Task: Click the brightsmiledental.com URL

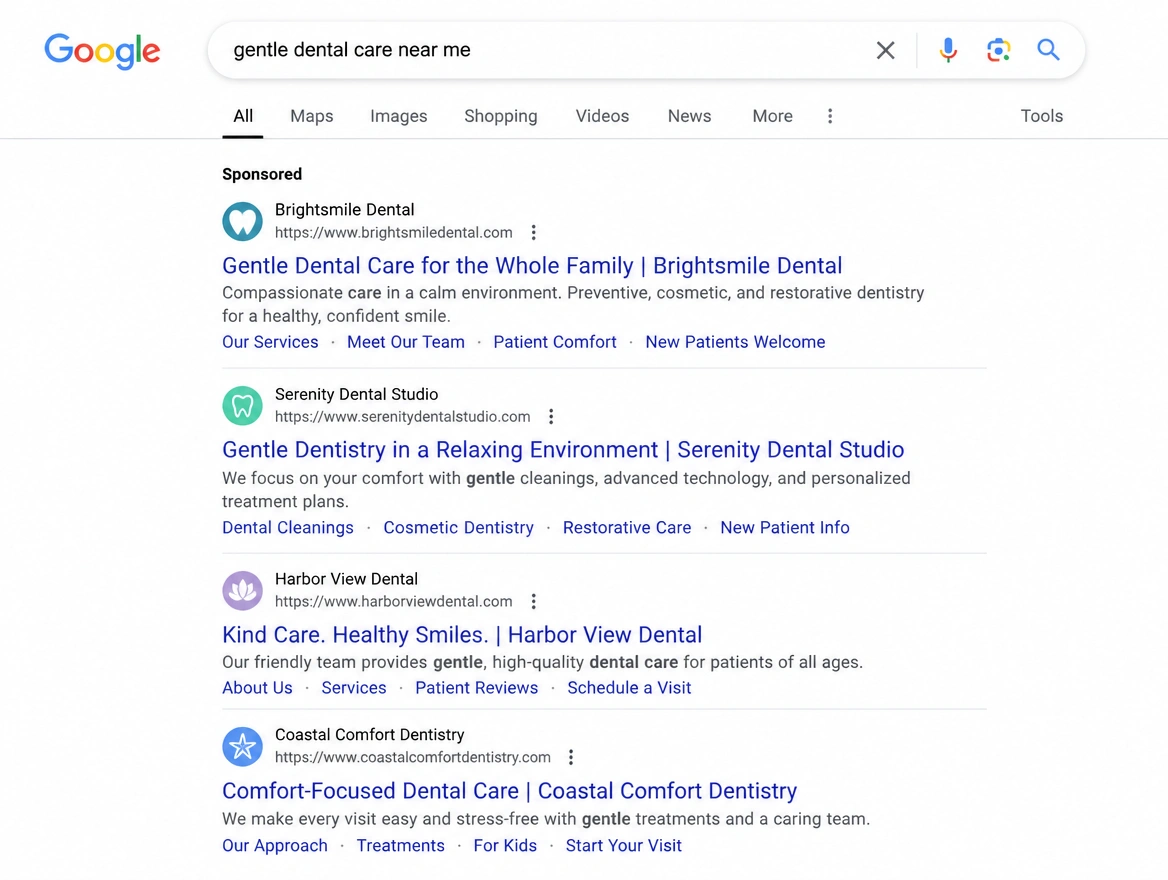Action: coord(393,232)
